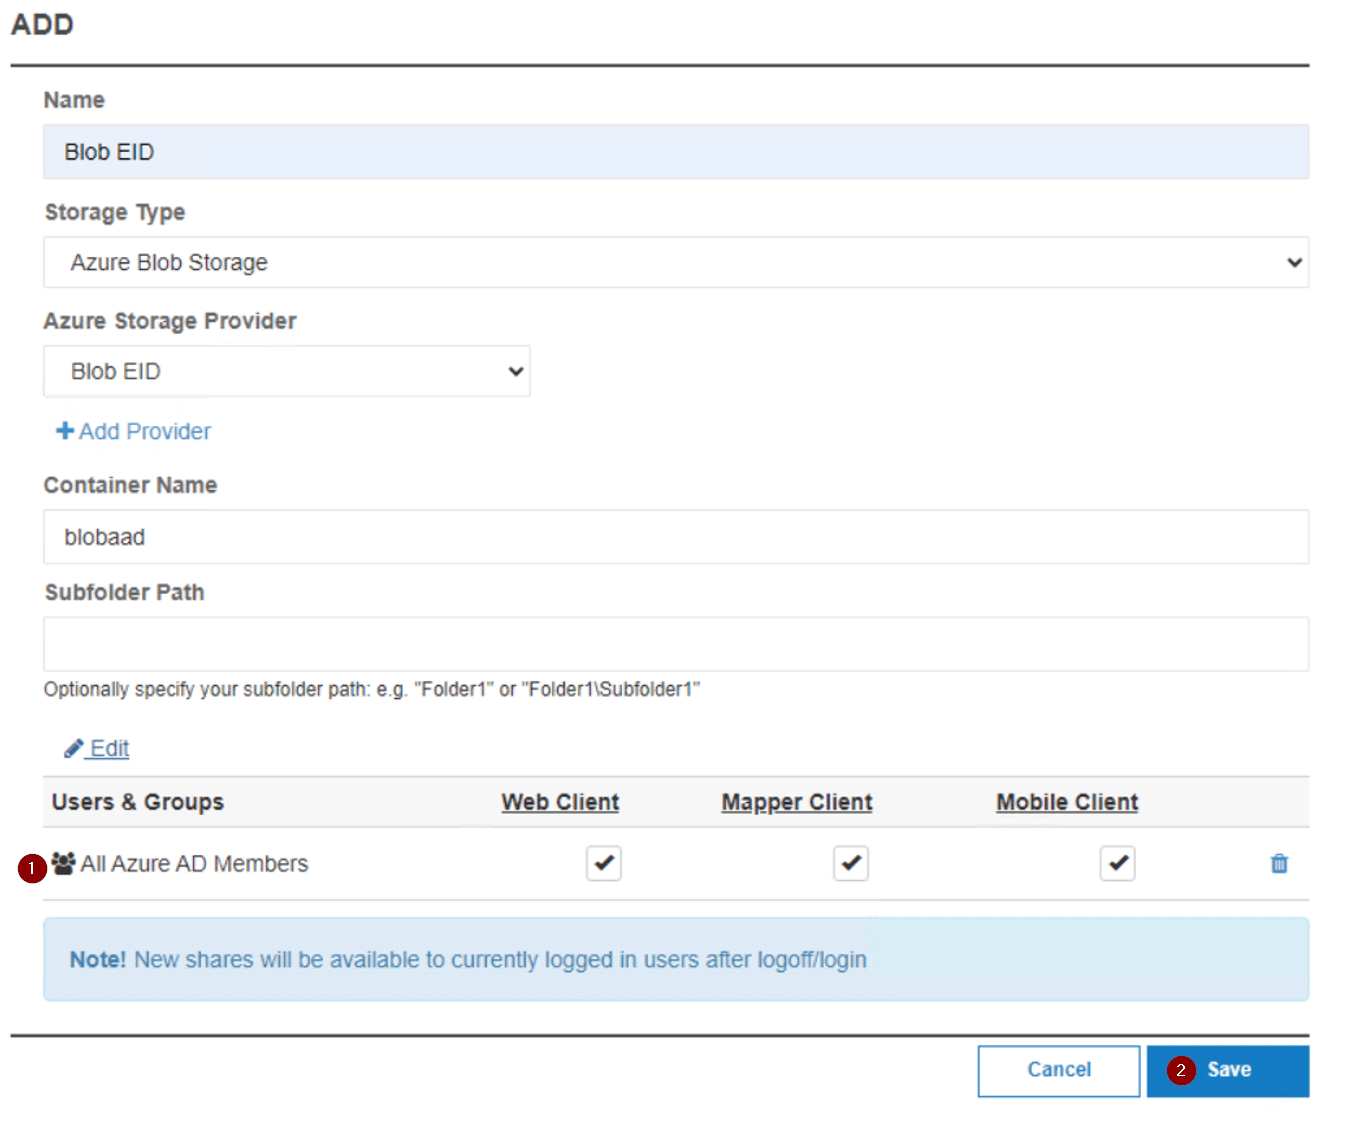Uncheck Web Client access for All Azure AD Members
This screenshot has height=1121, width=1349.
603,863
